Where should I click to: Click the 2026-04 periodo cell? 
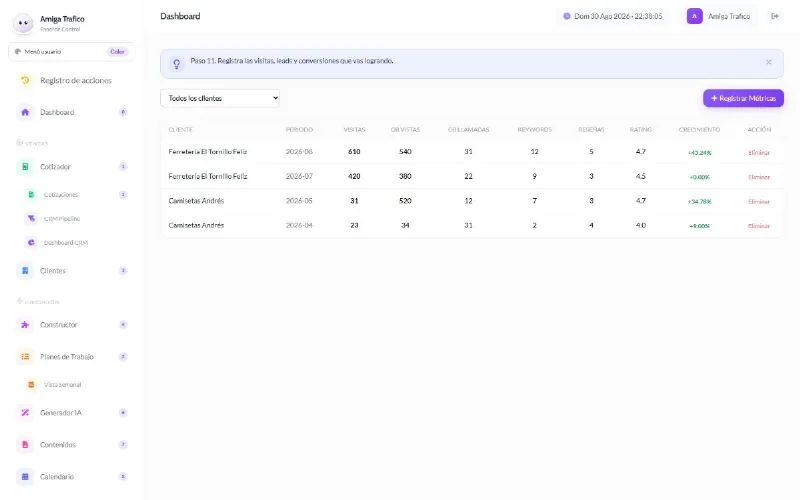pos(299,225)
